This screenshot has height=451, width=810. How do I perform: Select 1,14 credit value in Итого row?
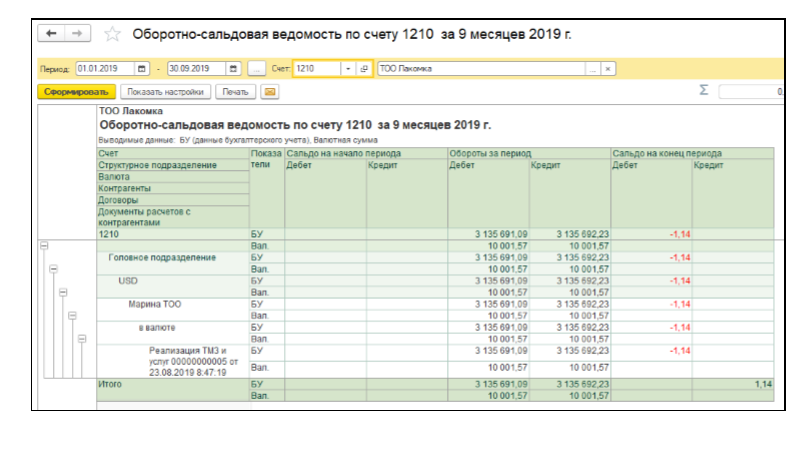(763, 384)
